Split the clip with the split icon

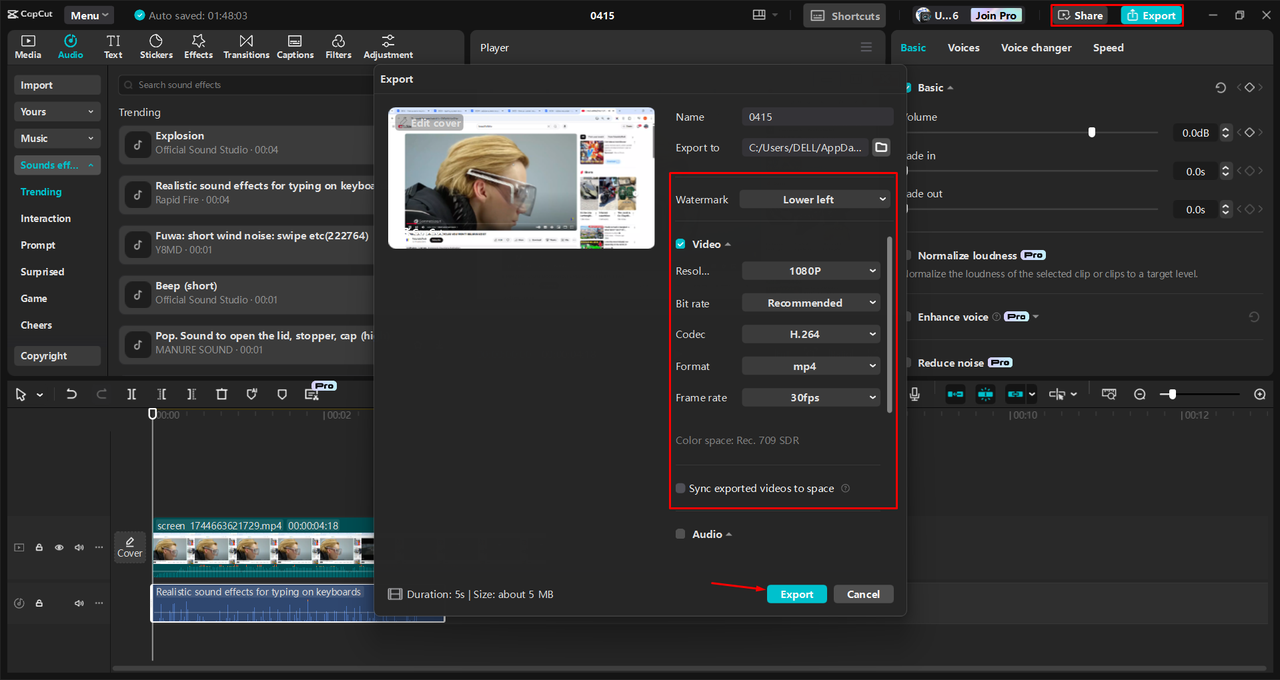(x=131, y=393)
